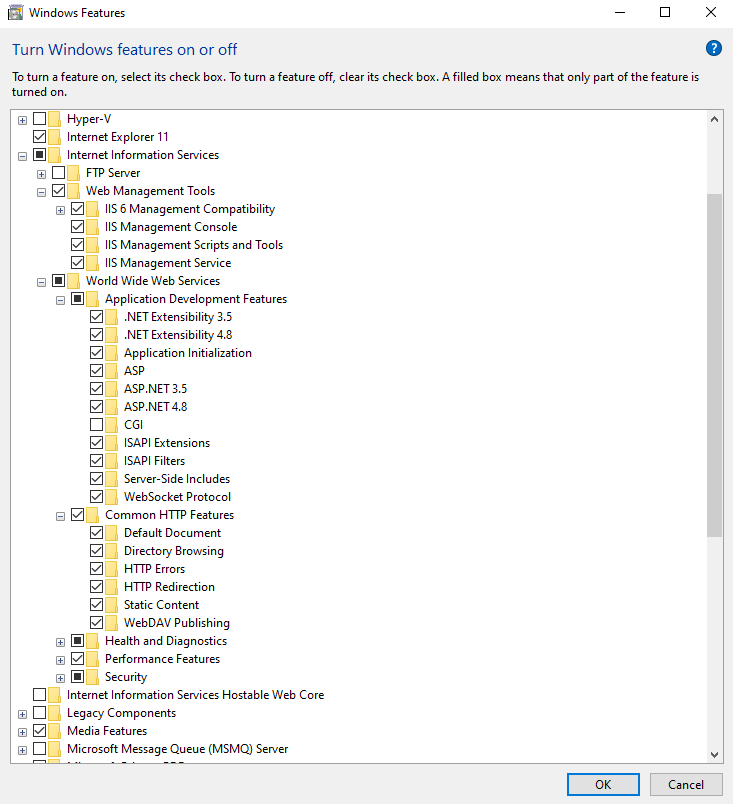Select the HTTP Errors item

click(154, 569)
